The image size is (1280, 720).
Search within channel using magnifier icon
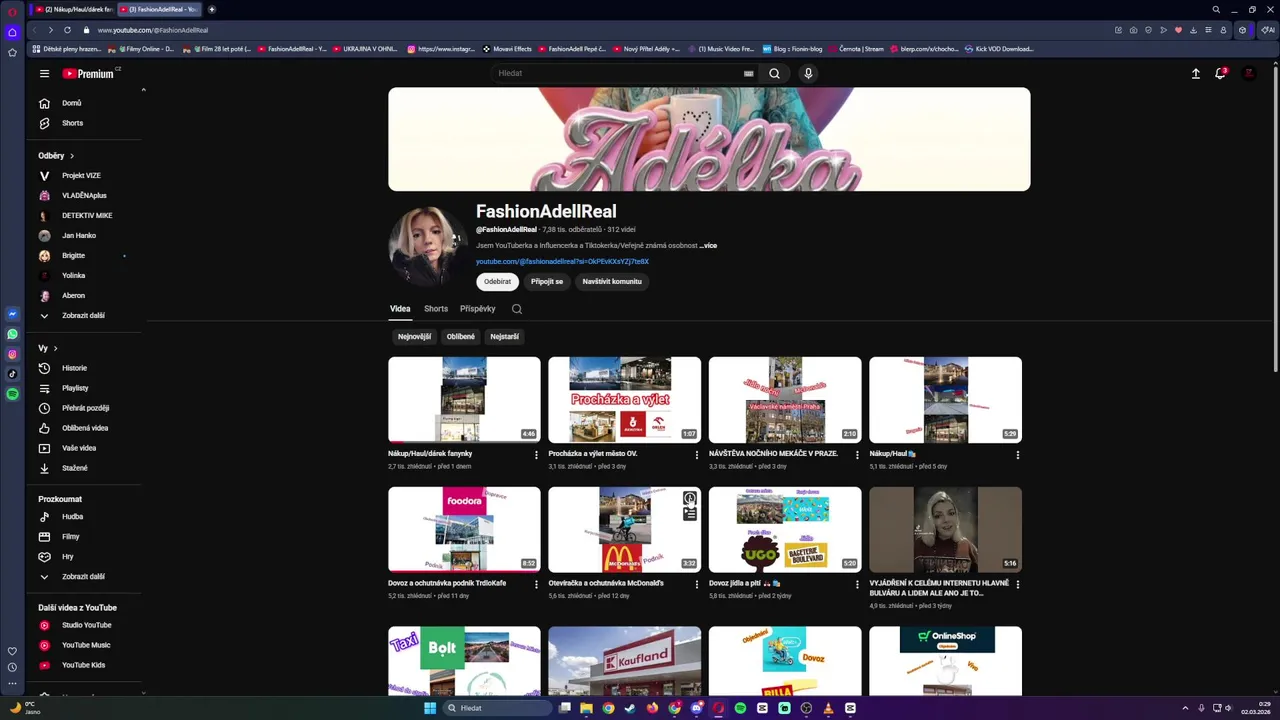click(x=517, y=309)
